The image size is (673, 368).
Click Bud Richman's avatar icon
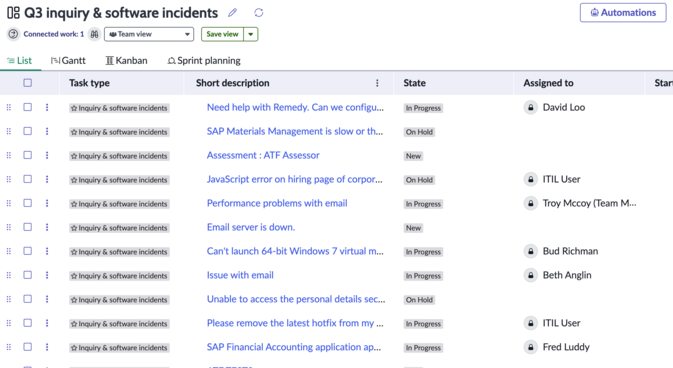point(531,251)
